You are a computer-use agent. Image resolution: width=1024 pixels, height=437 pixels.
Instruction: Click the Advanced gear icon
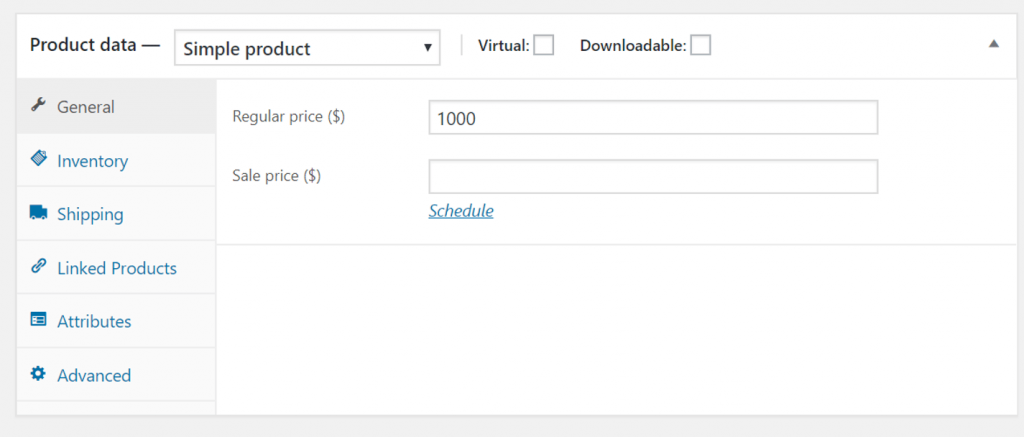click(x=38, y=374)
